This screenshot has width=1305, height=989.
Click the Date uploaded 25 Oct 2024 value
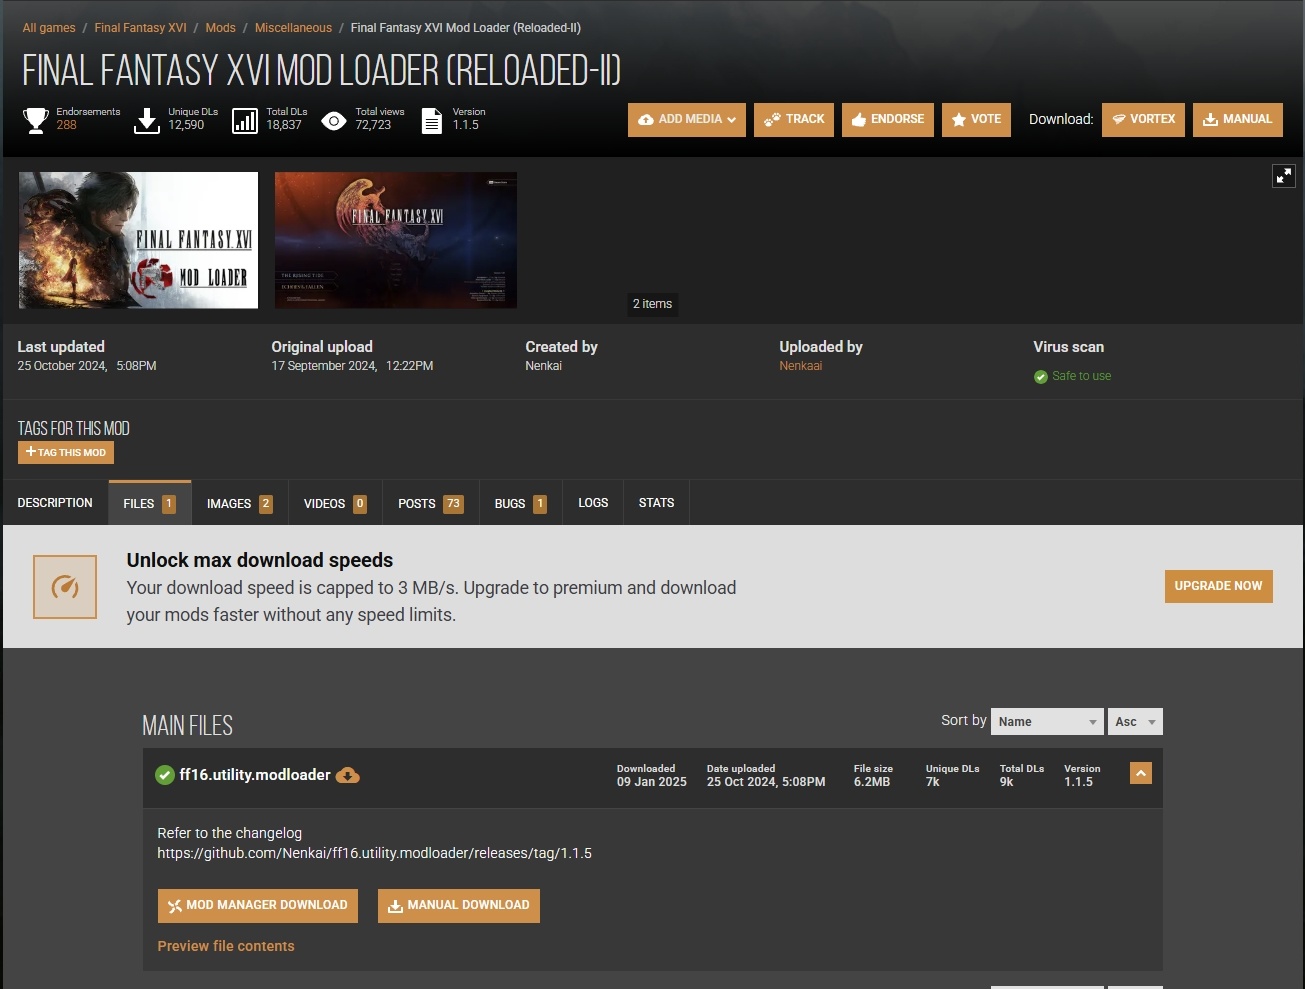pos(766,782)
